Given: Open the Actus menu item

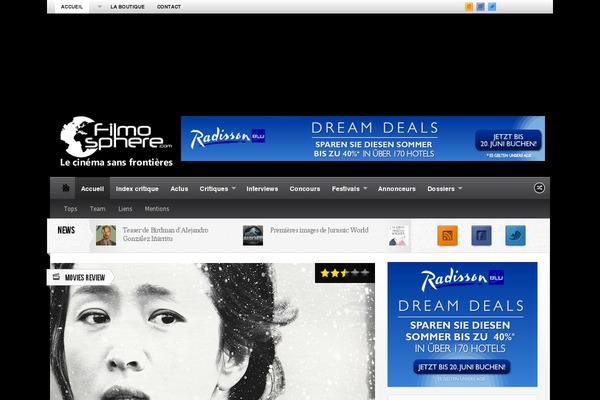Looking at the screenshot, I should (179, 189).
